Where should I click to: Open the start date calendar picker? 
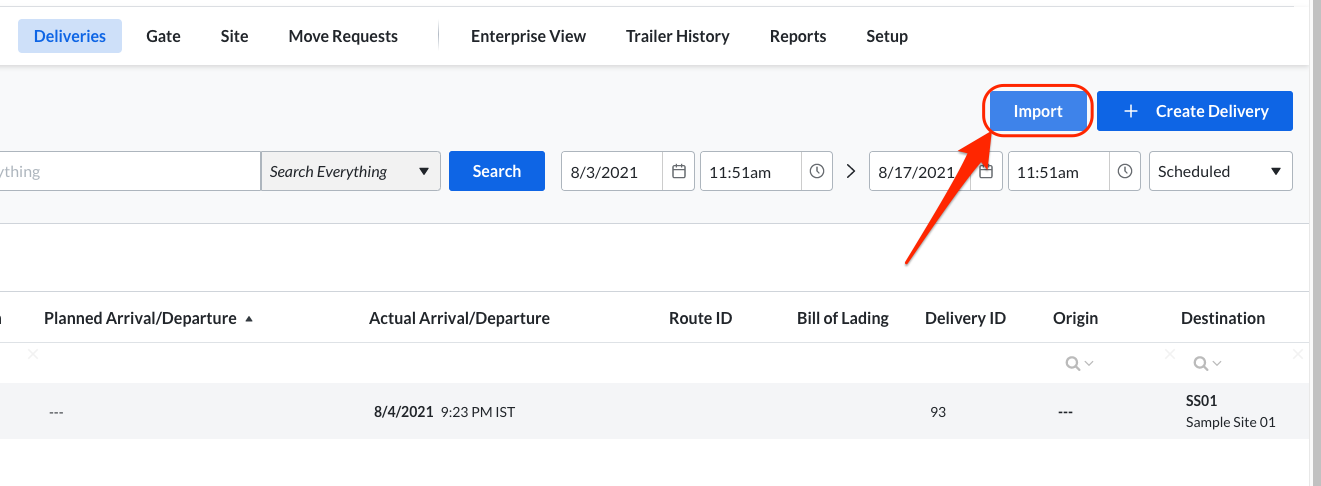click(679, 172)
